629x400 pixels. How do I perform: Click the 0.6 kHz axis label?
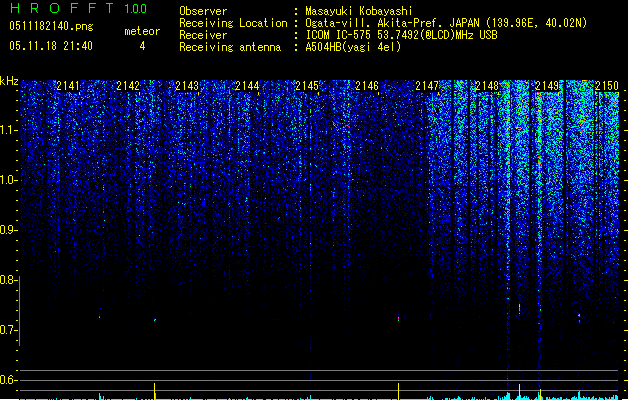(9, 380)
